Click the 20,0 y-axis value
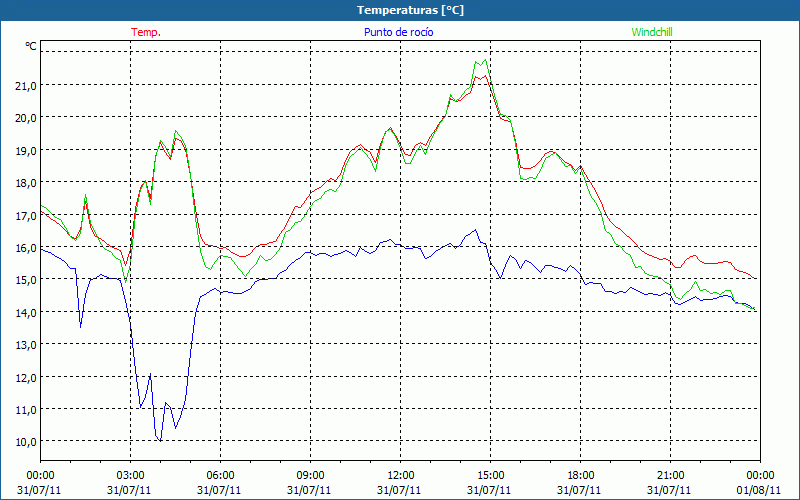800x500 pixels. [x=26, y=117]
